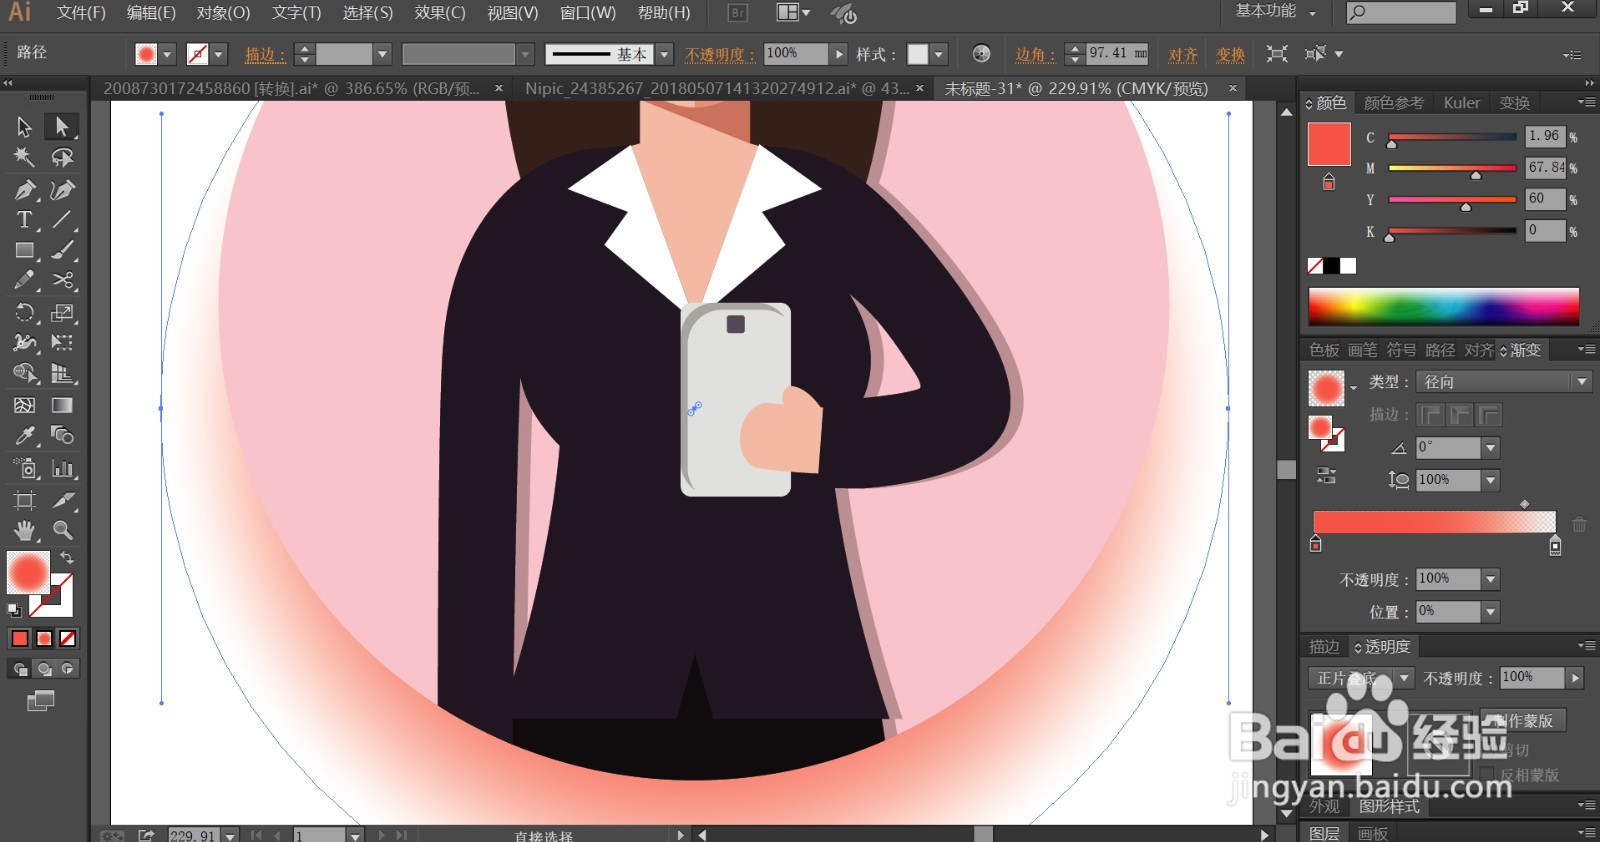This screenshot has height=842, width=1600.
Task: Open the 对象(O) menu
Action: (223, 13)
